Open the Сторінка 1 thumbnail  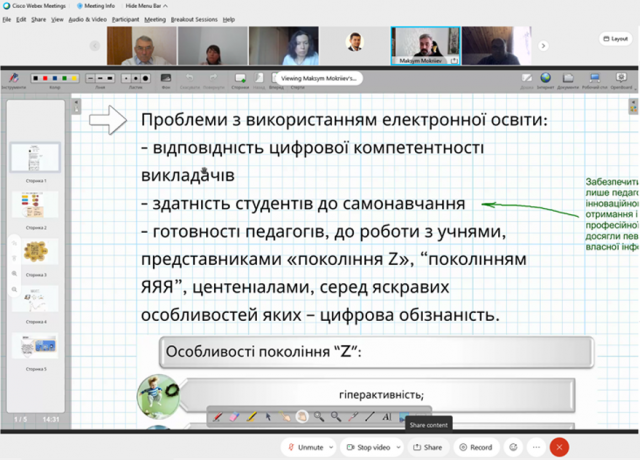tap(35, 157)
